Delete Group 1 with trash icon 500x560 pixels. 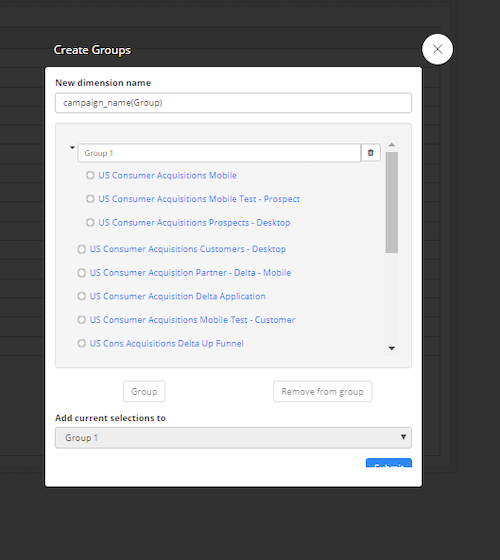coord(370,153)
